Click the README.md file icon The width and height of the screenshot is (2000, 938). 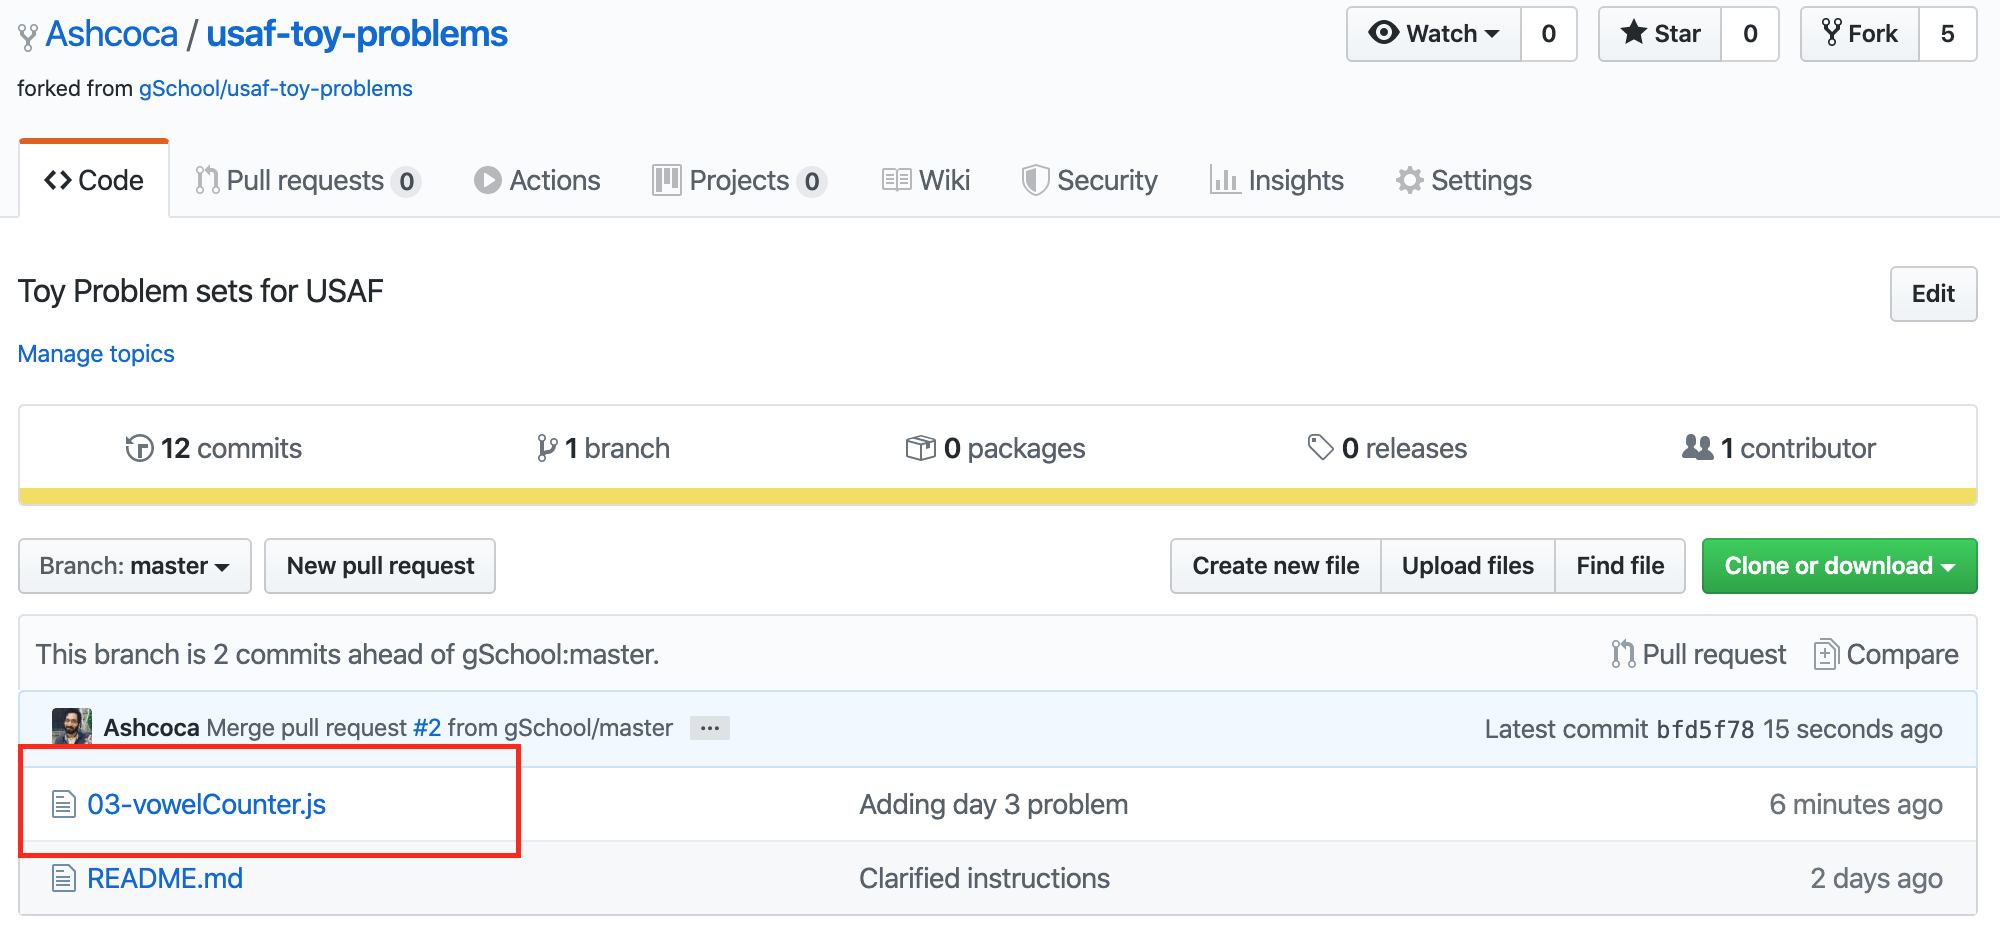[64, 879]
